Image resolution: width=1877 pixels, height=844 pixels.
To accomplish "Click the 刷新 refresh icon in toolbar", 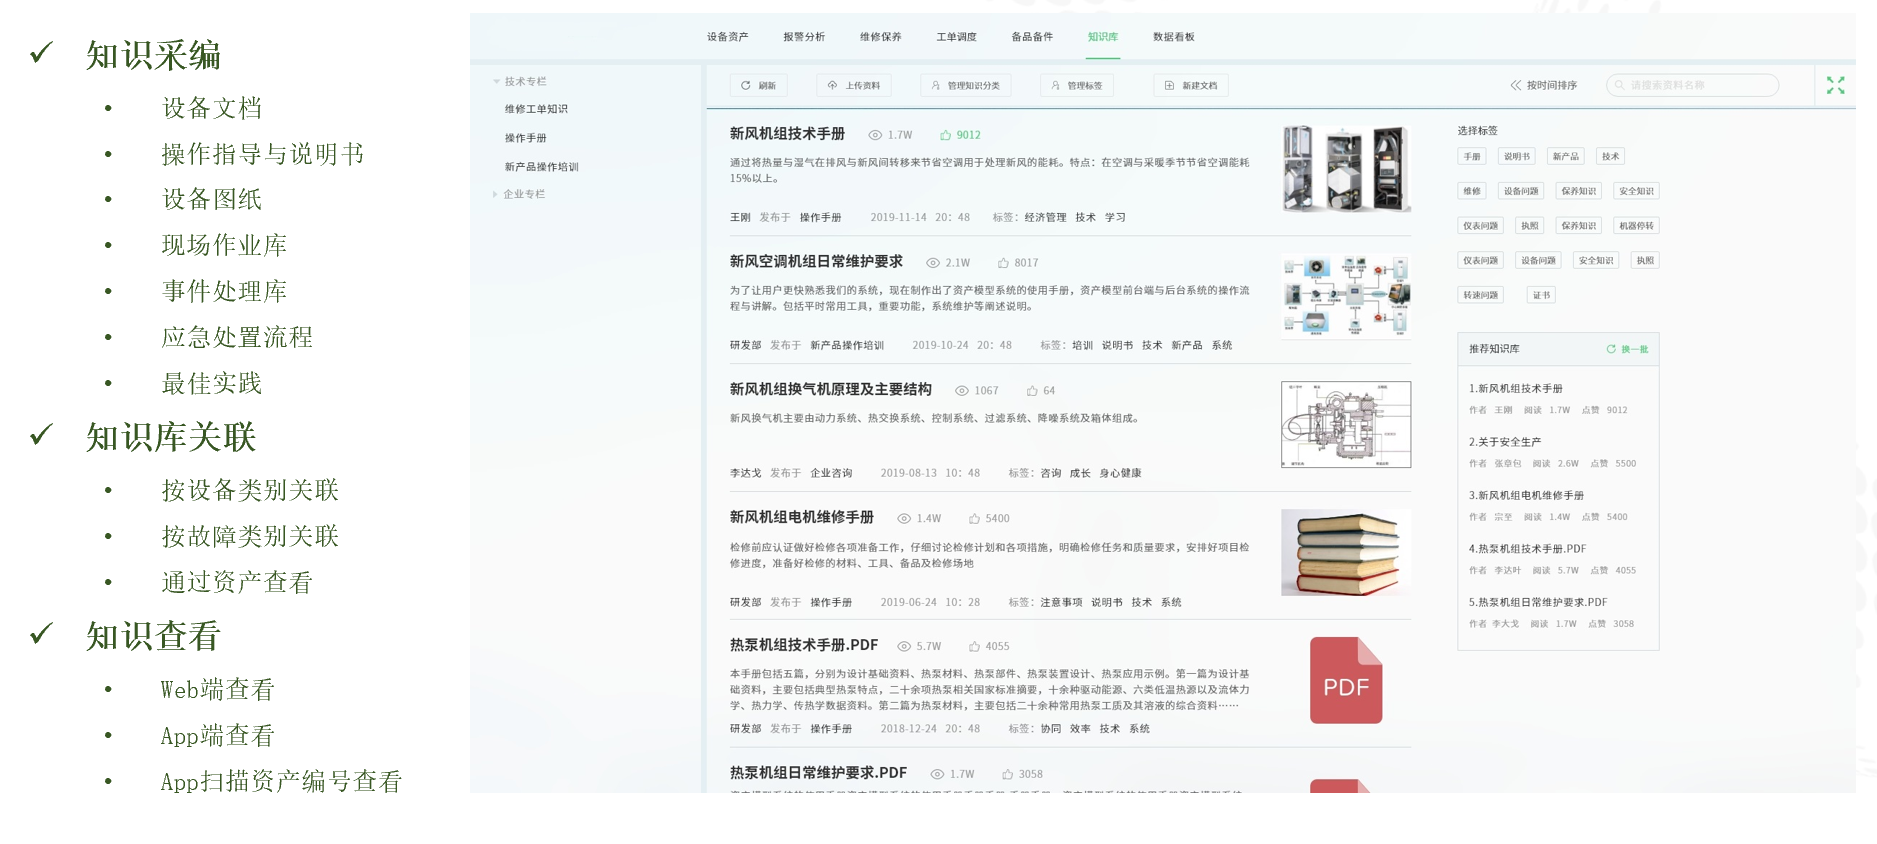I will [x=746, y=86].
